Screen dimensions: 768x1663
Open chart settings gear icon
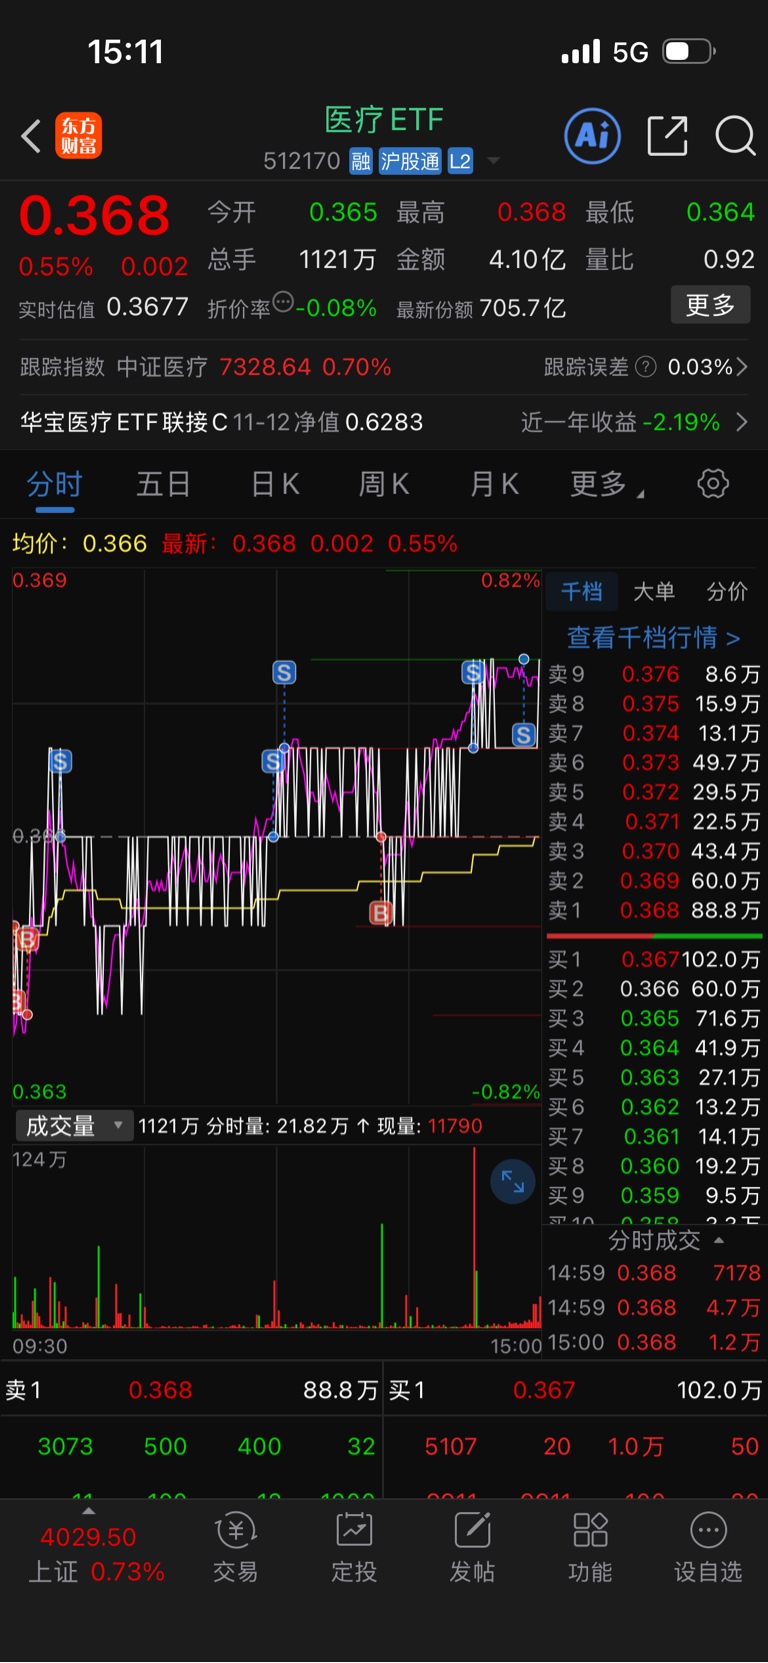[713, 484]
